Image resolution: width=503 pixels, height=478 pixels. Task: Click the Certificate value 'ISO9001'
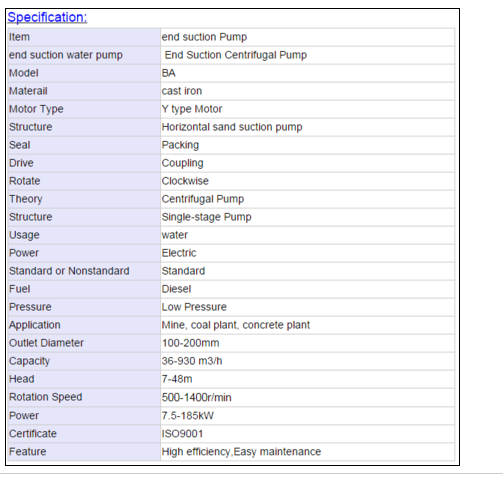[182, 434]
